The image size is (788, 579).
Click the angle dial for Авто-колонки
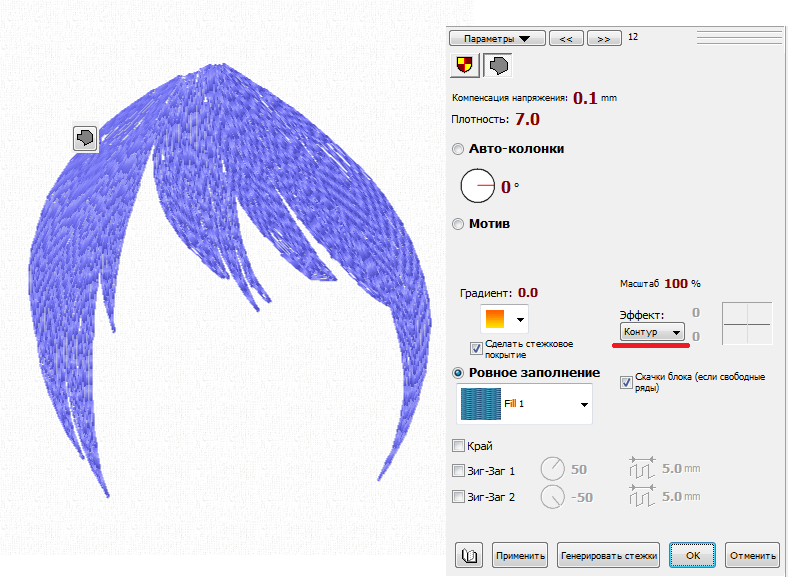(x=477, y=186)
